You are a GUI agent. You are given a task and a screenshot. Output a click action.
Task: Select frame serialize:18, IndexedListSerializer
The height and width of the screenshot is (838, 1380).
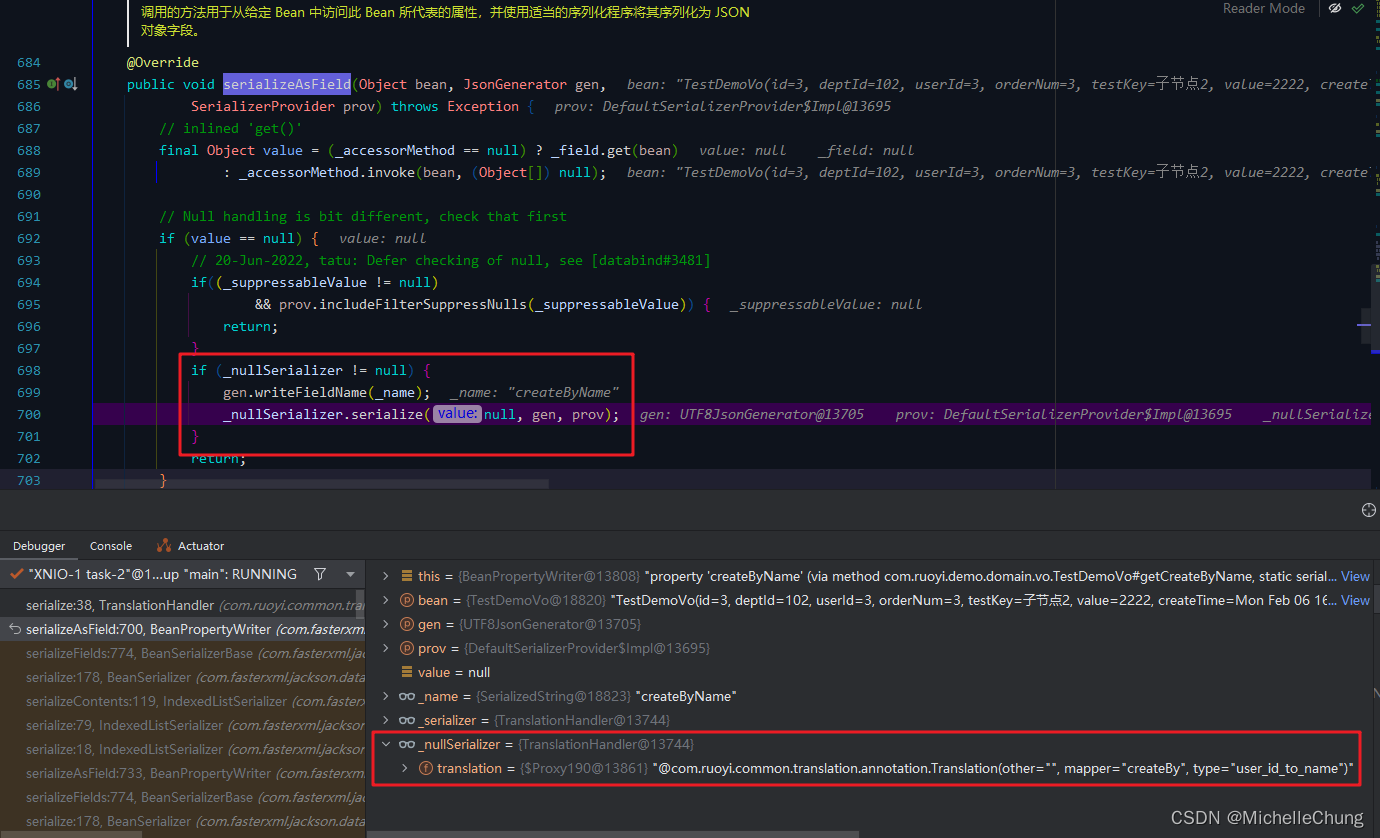[x=183, y=749]
